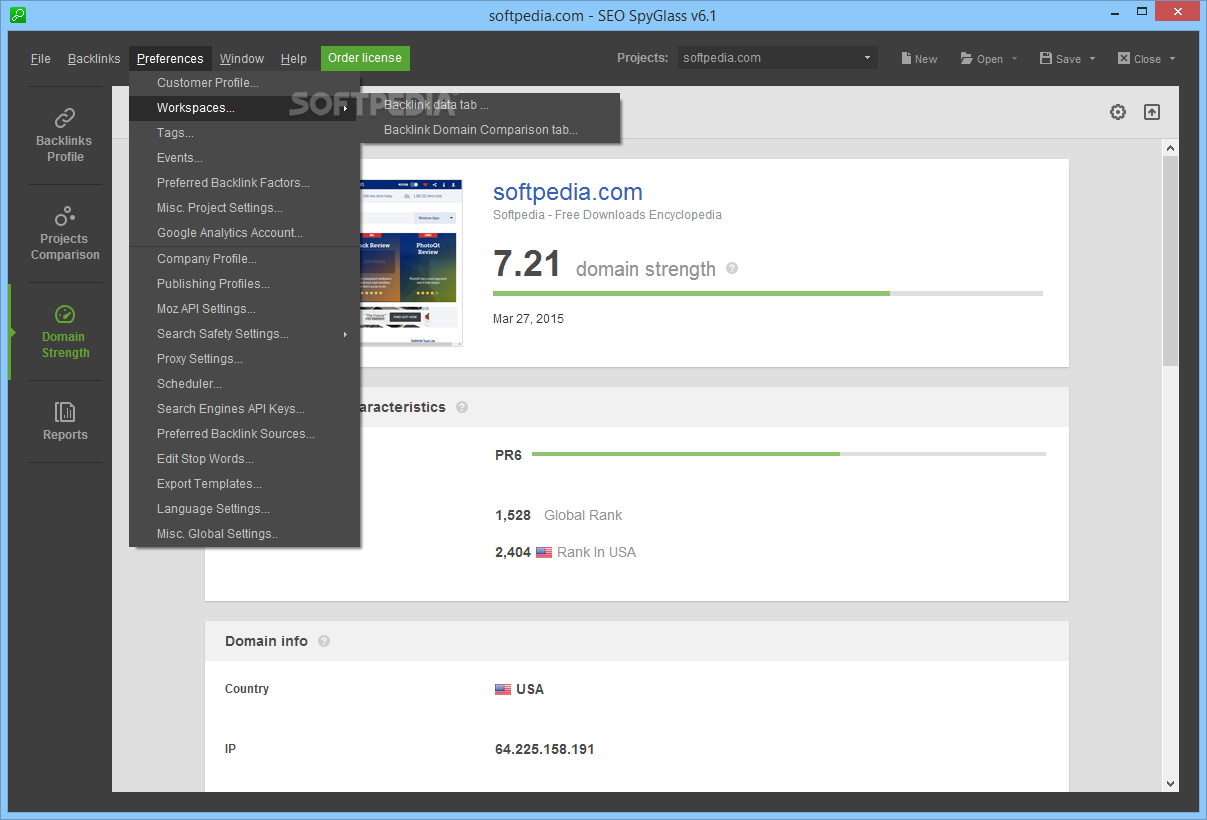Click the Open folder icon
Screen dimensions: 1207x820
click(966, 58)
